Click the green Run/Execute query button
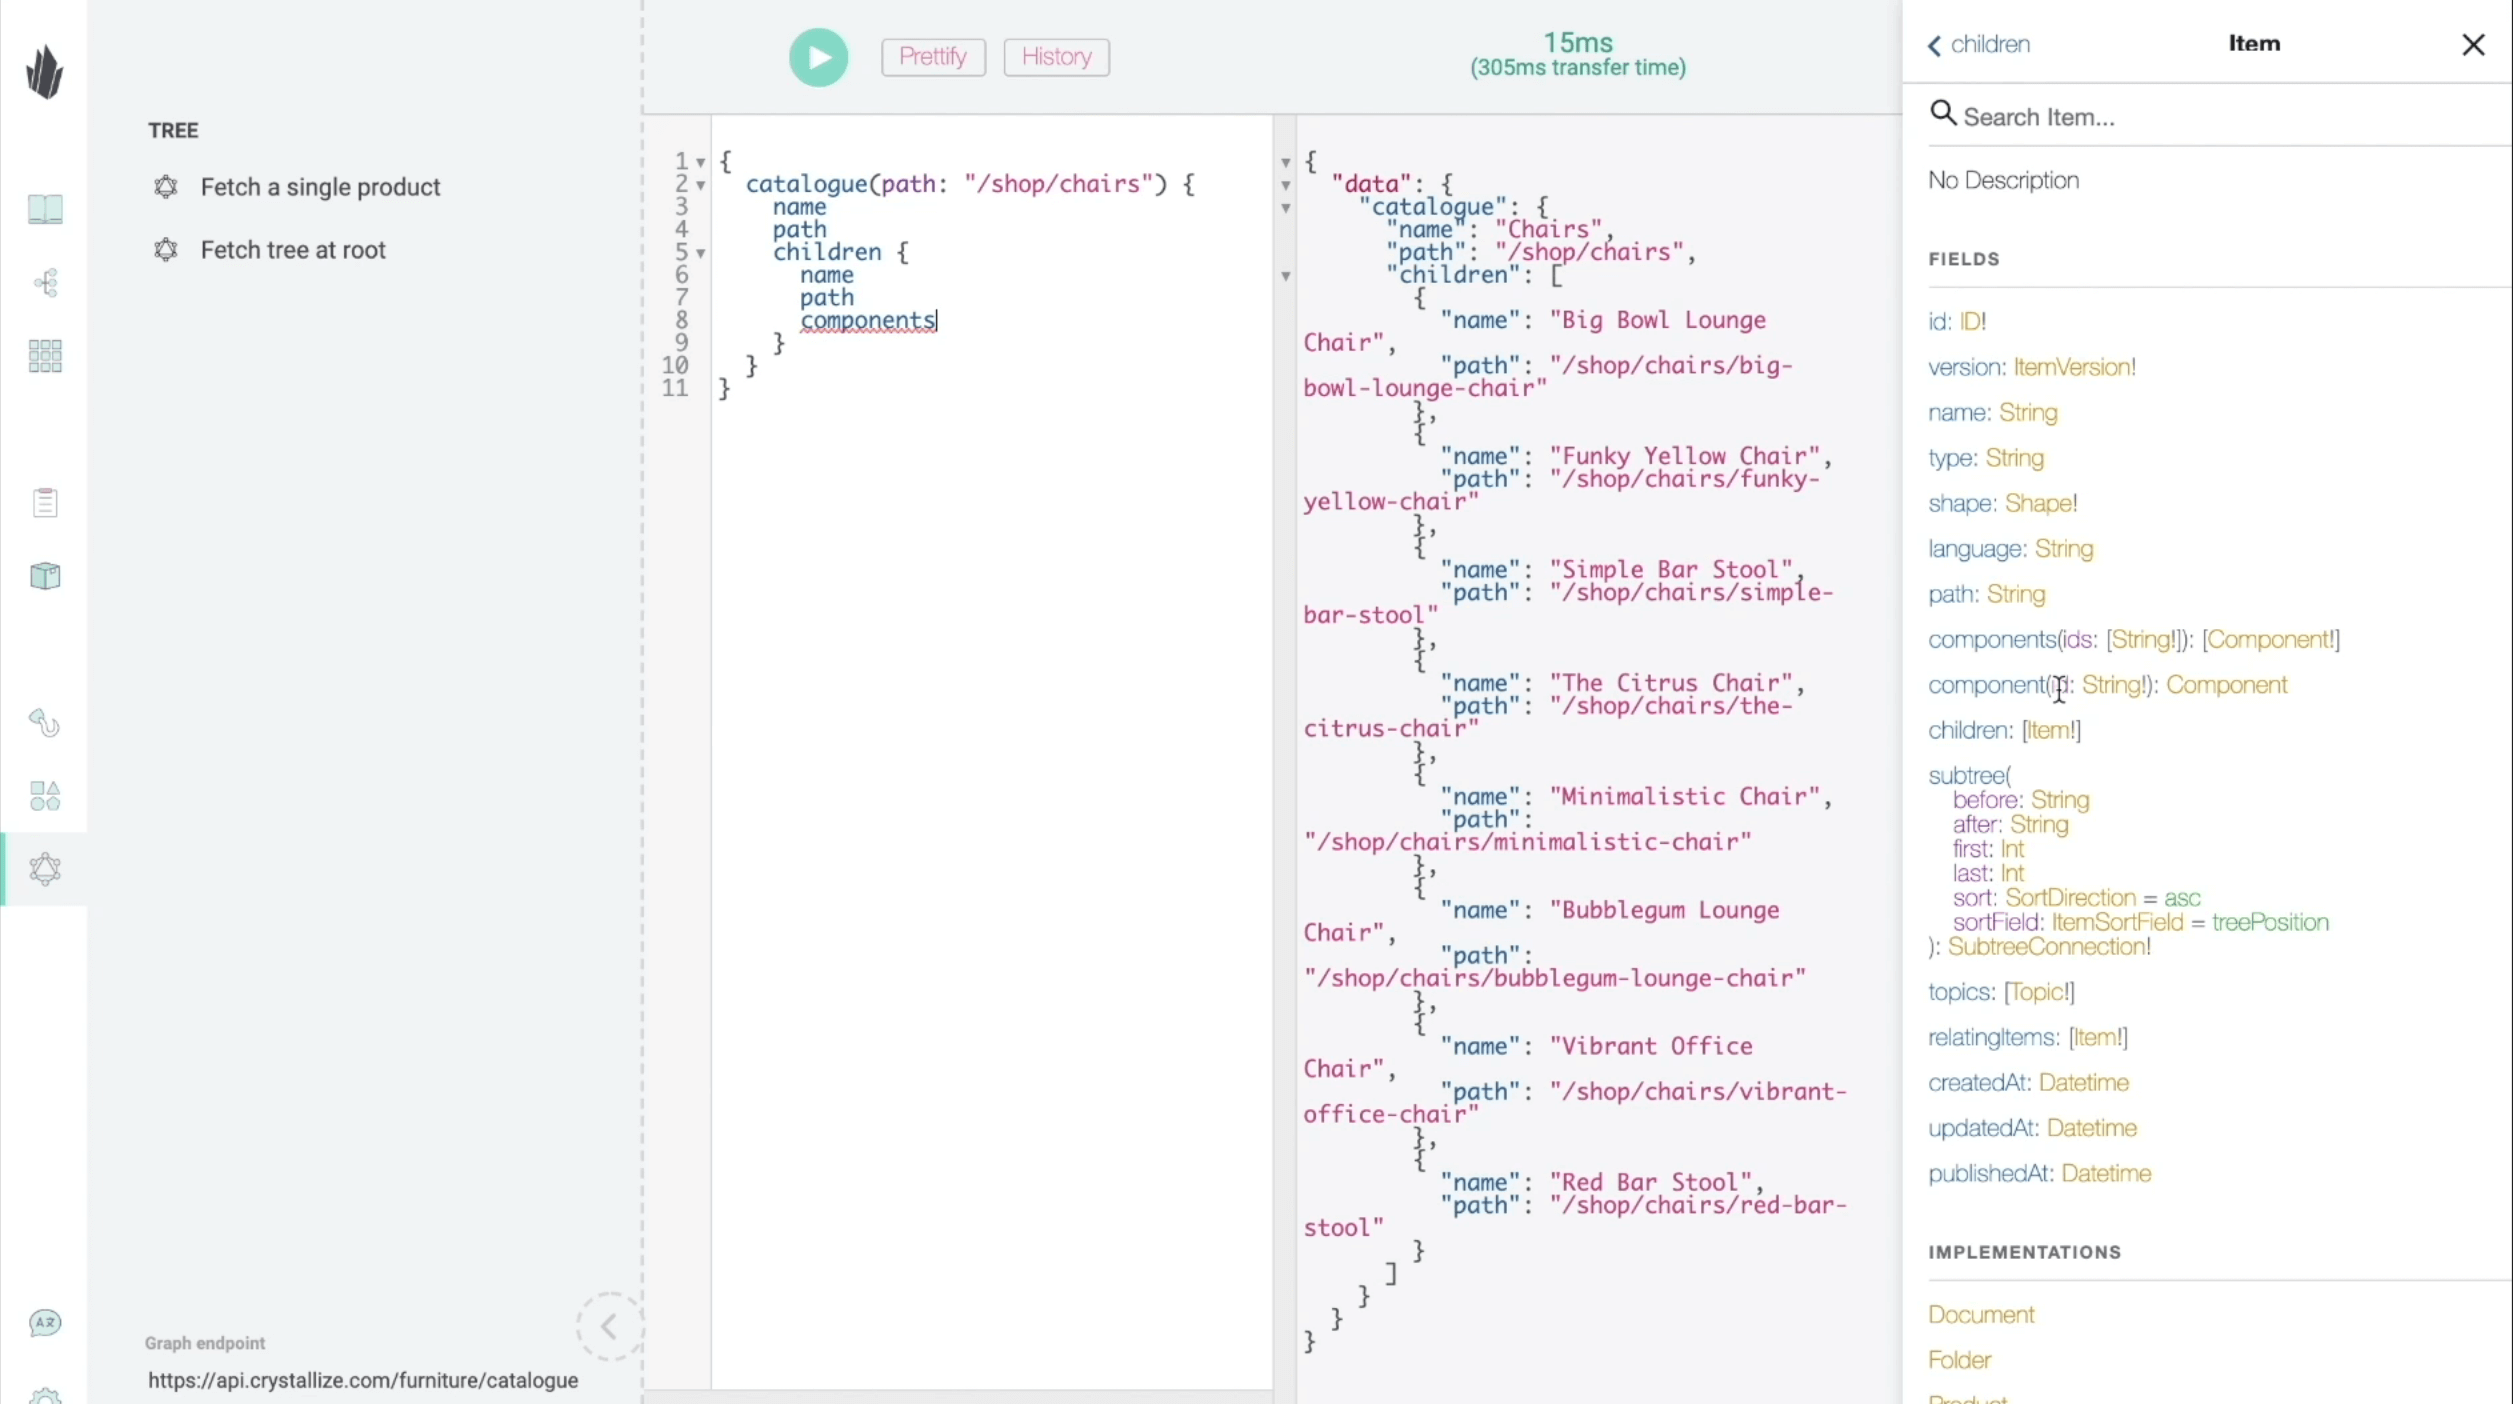 816,57
